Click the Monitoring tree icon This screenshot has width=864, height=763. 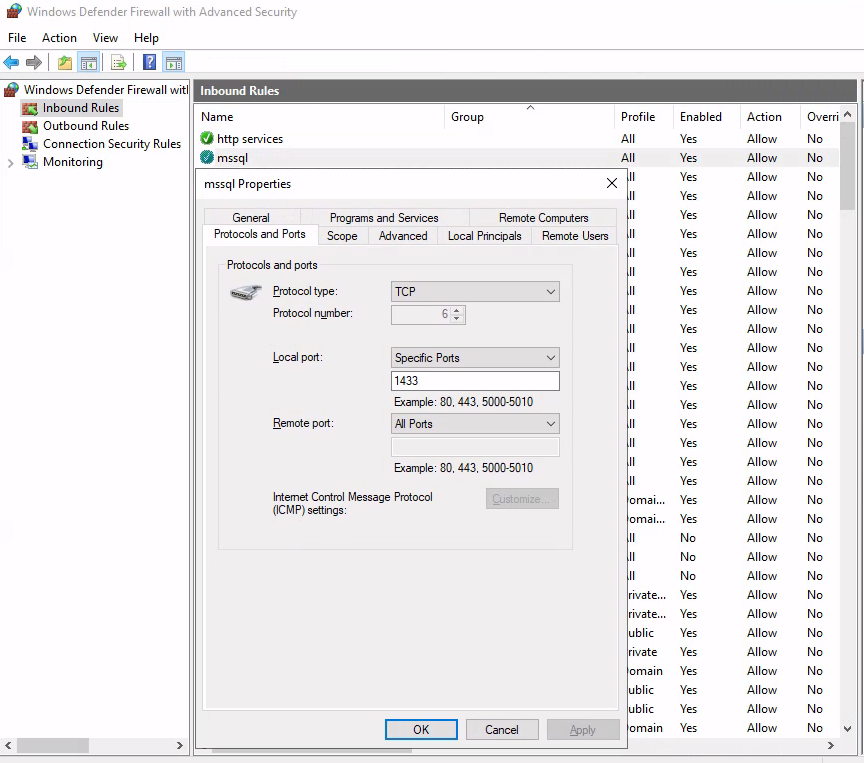pyautogui.click(x=30, y=162)
